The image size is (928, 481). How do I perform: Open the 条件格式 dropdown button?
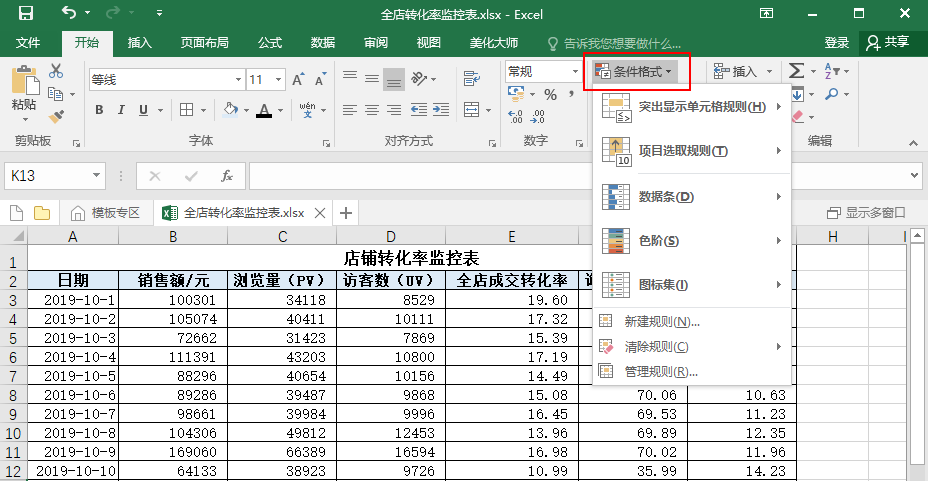(636, 72)
